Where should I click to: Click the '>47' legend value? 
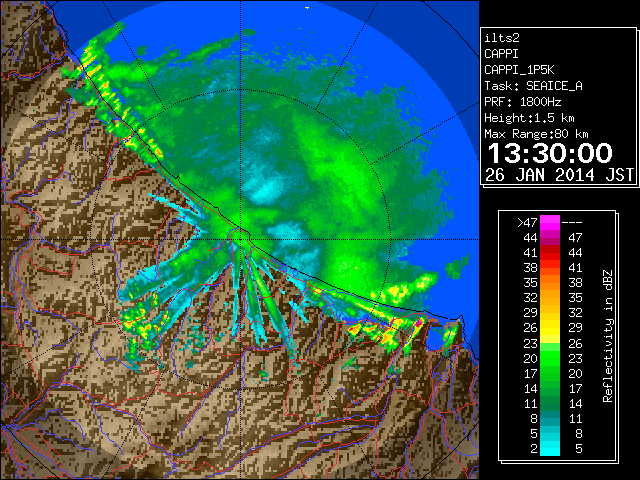point(527,222)
